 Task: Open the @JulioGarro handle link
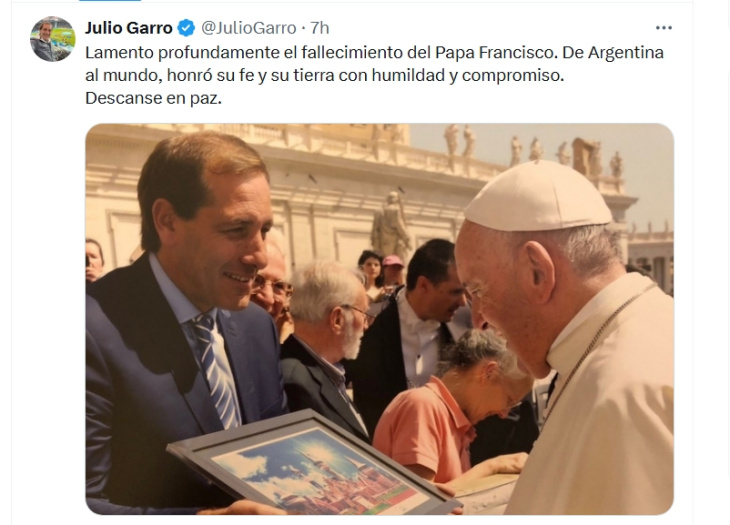point(249,28)
